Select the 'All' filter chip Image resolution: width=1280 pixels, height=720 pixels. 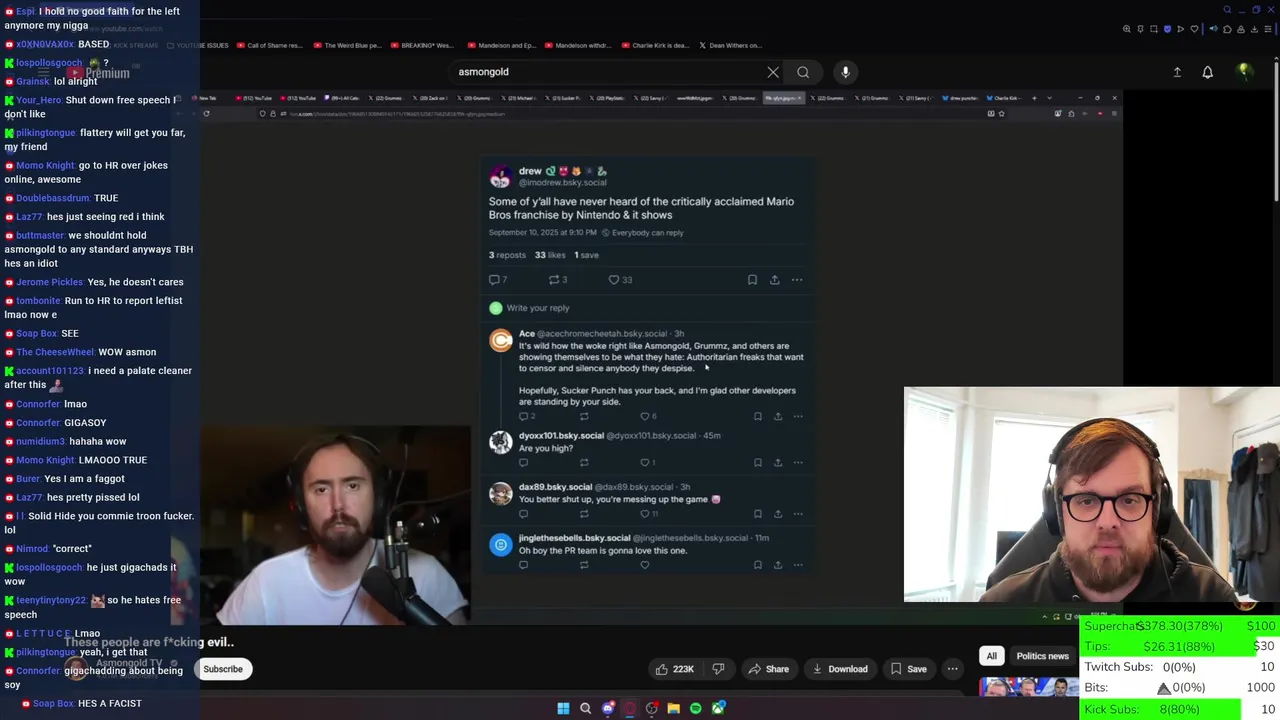(x=991, y=656)
